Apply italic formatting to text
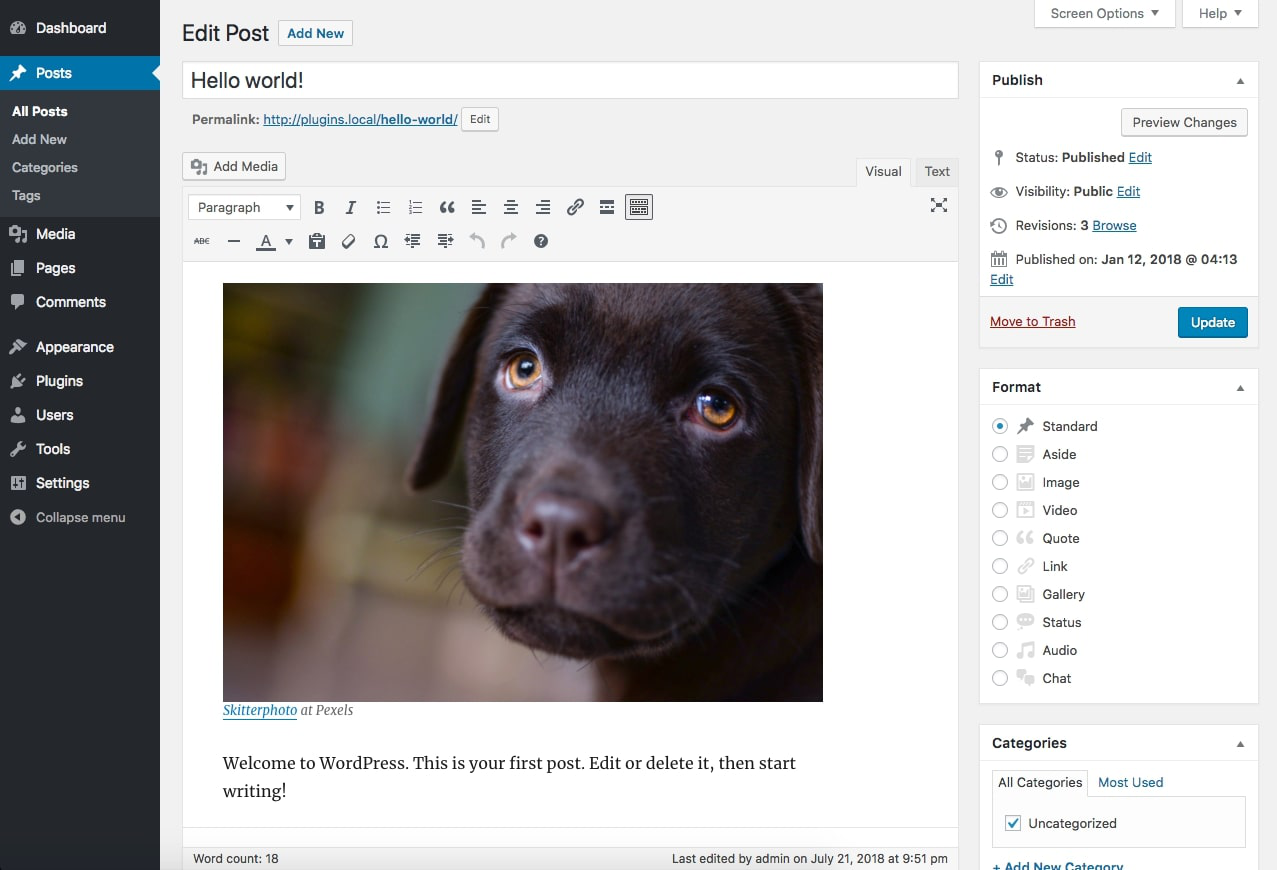This screenshot has height=870, width=1277. click(x=351, y=208)
